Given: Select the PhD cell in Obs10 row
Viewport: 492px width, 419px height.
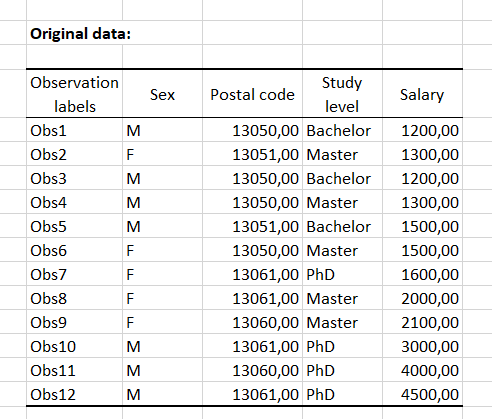Looking at the screenshot, I should [342, 346].
